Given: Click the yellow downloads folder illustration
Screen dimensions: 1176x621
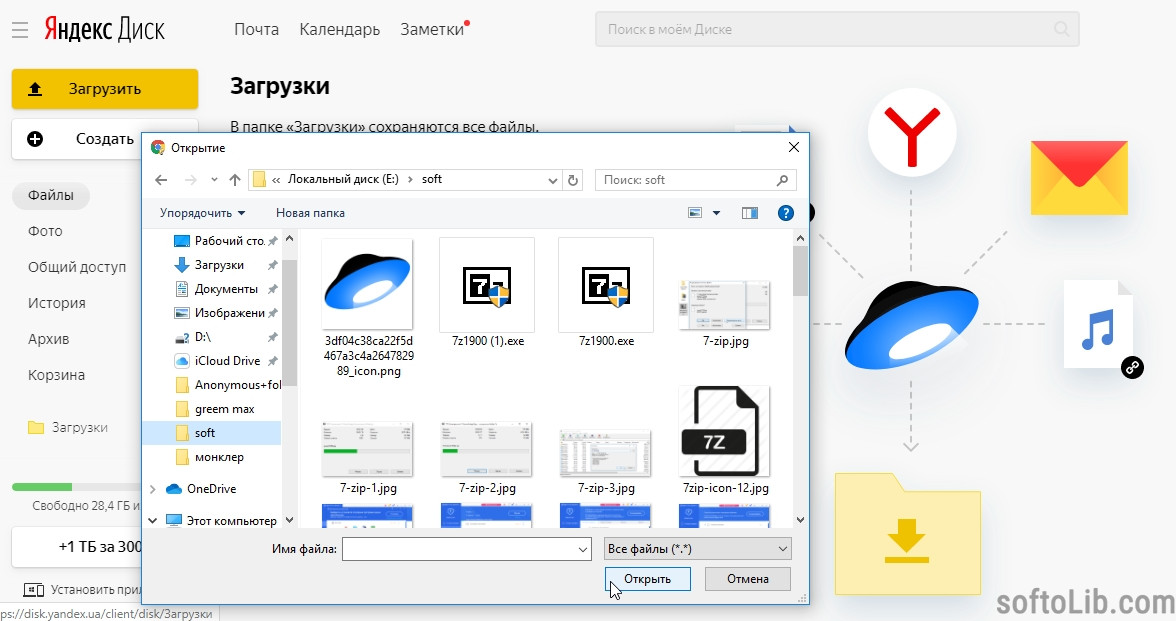Looking at the screenshot, I should 908,533.
